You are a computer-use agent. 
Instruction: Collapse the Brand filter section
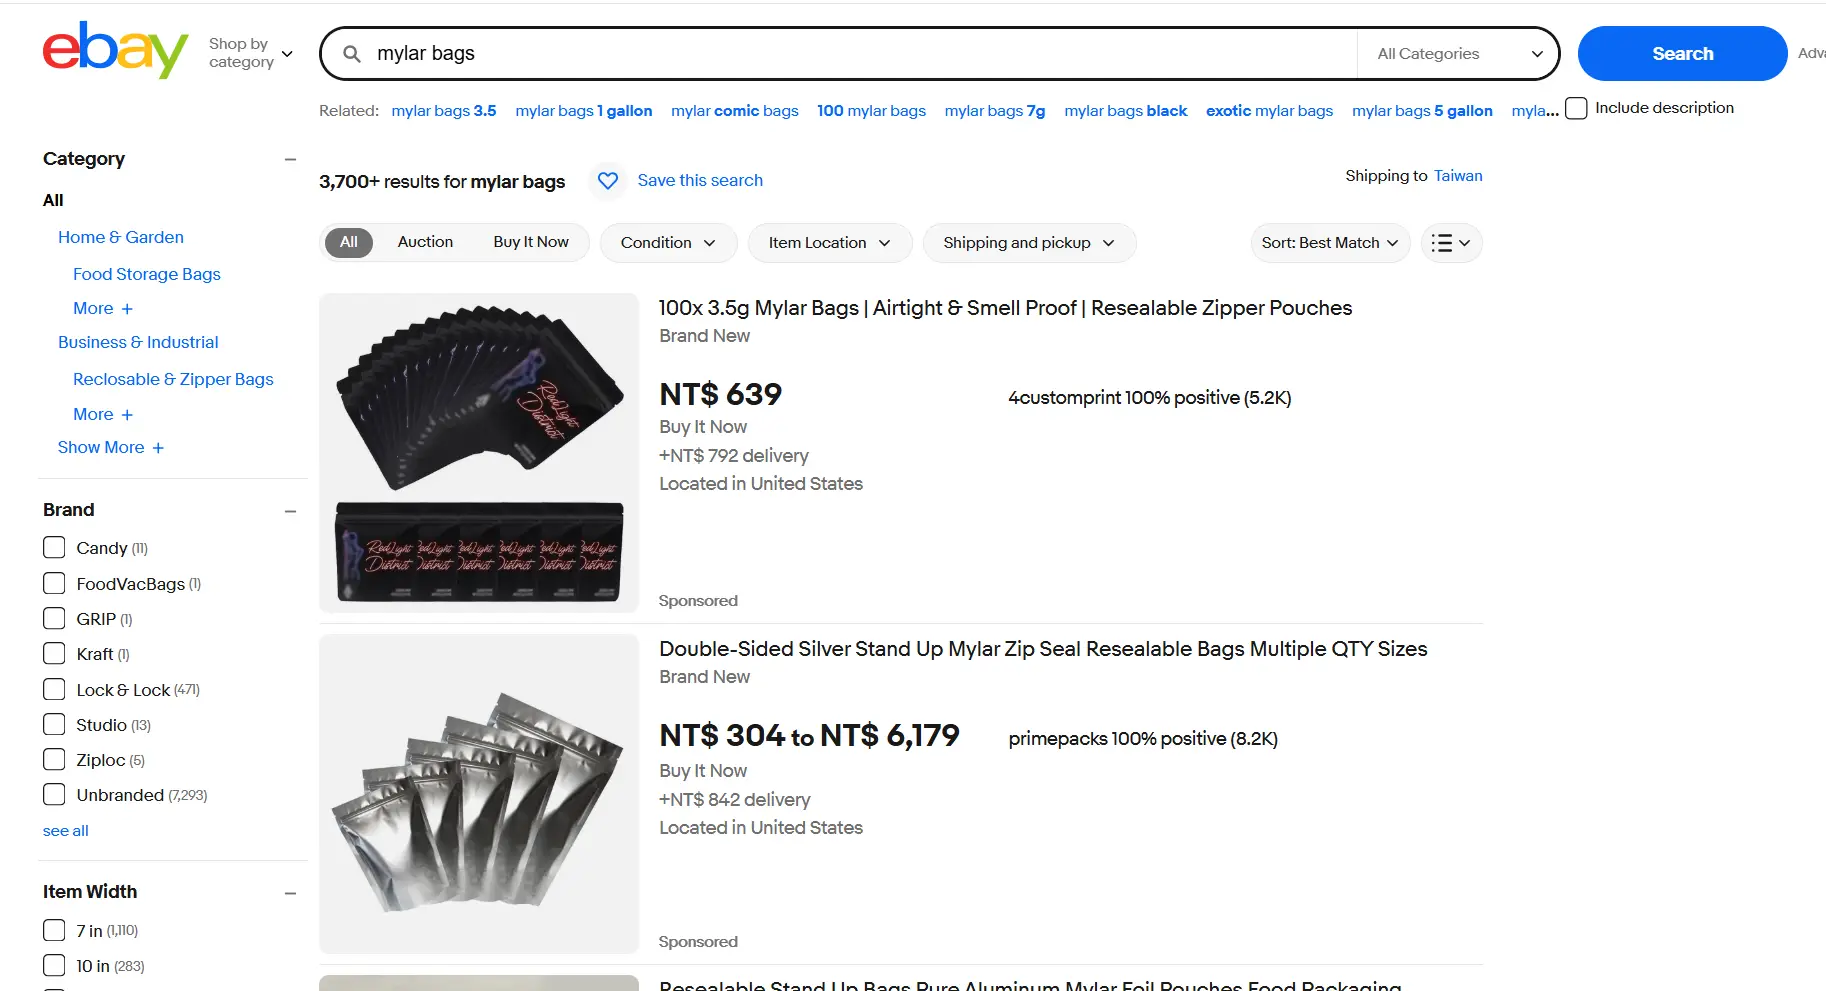point(290,511)
